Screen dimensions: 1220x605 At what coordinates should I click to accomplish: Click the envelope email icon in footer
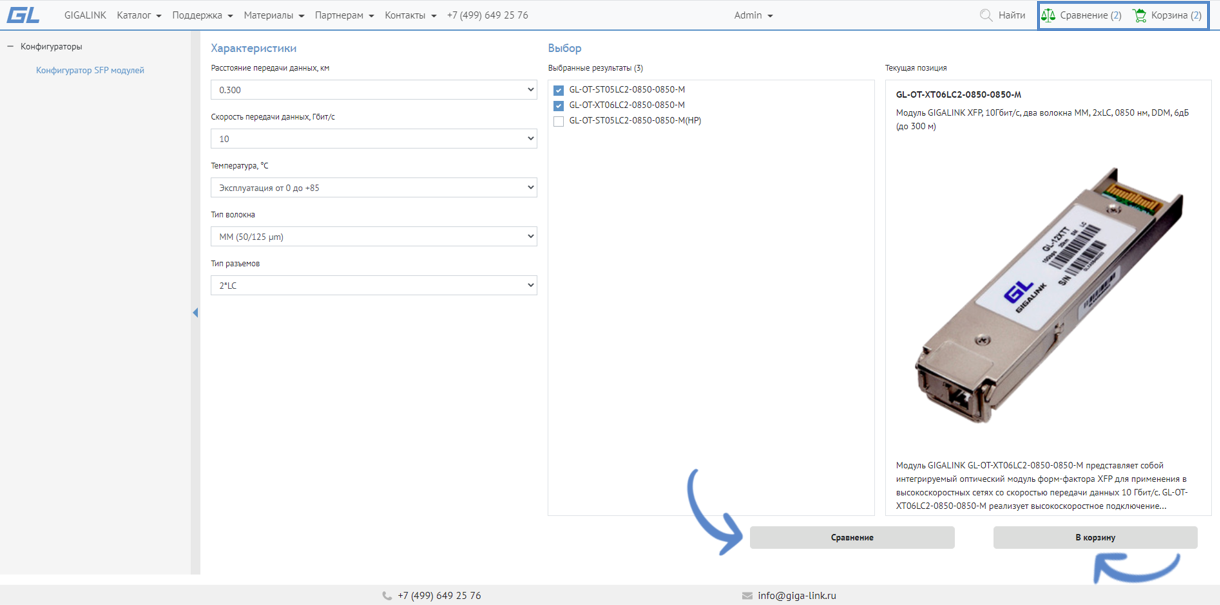pyautogui.click(x=747, y=596)
